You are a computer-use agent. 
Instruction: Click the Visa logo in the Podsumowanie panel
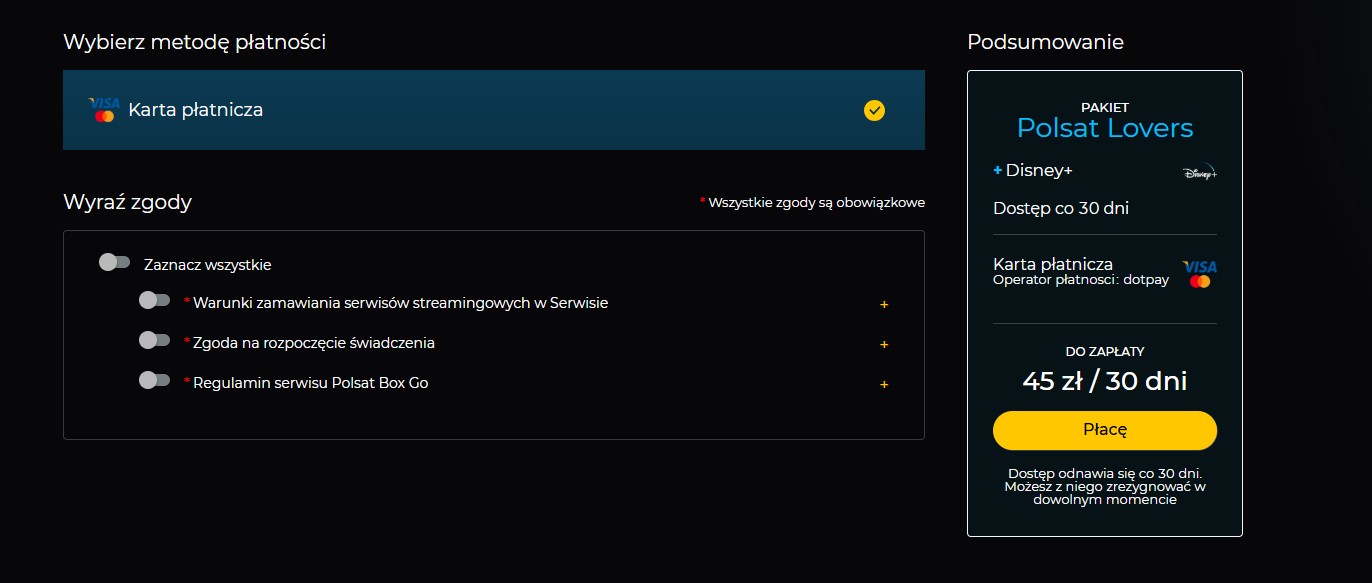1198,267
